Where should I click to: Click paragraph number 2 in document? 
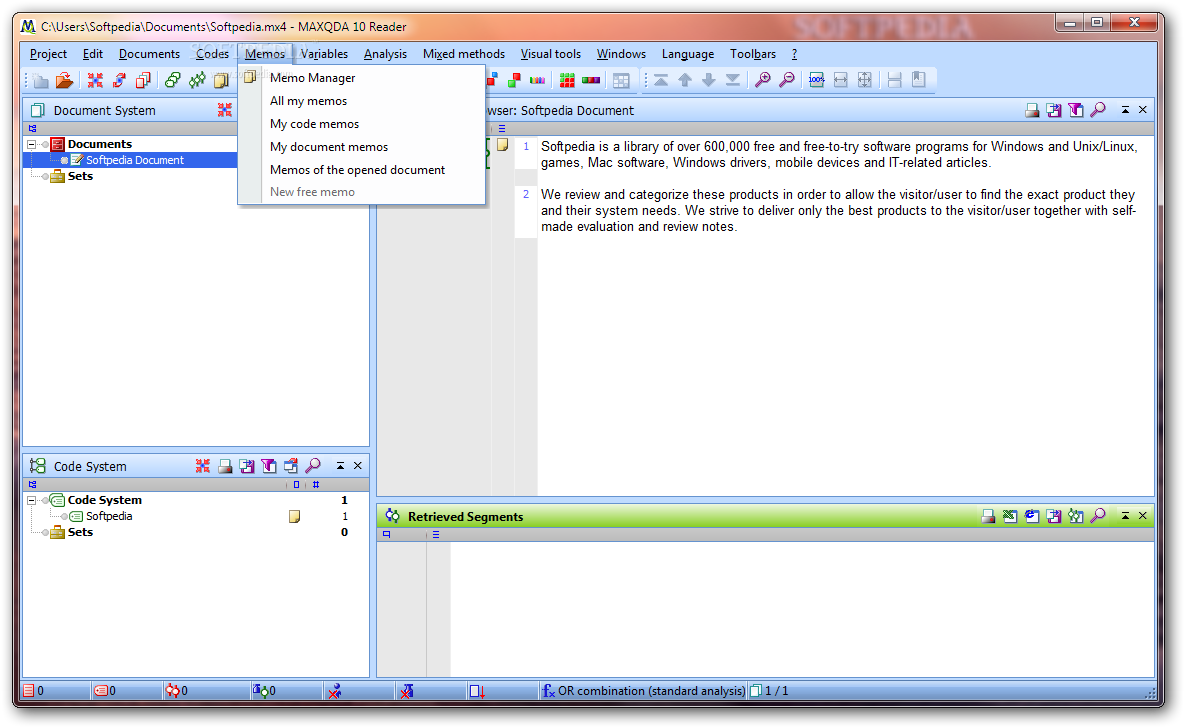(526, 194)
